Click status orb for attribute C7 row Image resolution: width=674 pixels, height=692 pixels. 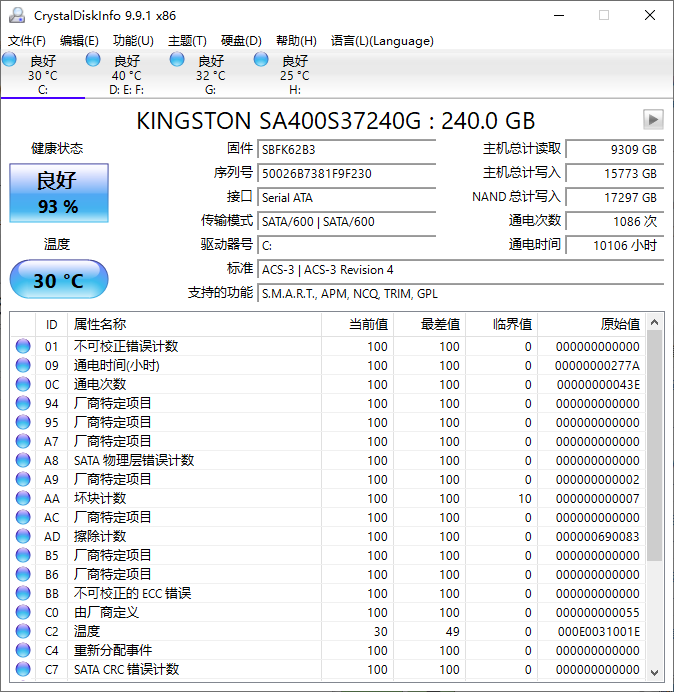point(23,669)
